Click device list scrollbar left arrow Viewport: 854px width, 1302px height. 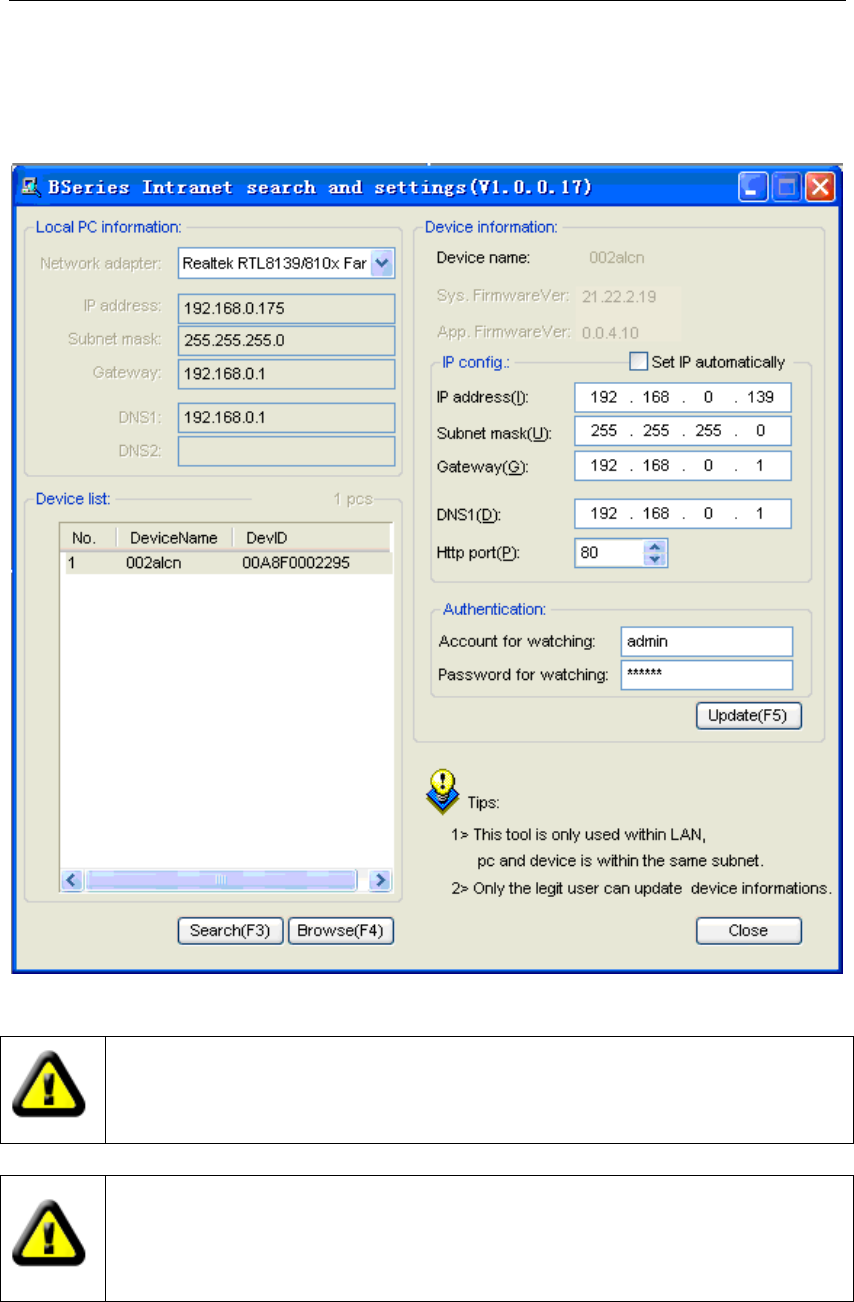tap(73, 880)
